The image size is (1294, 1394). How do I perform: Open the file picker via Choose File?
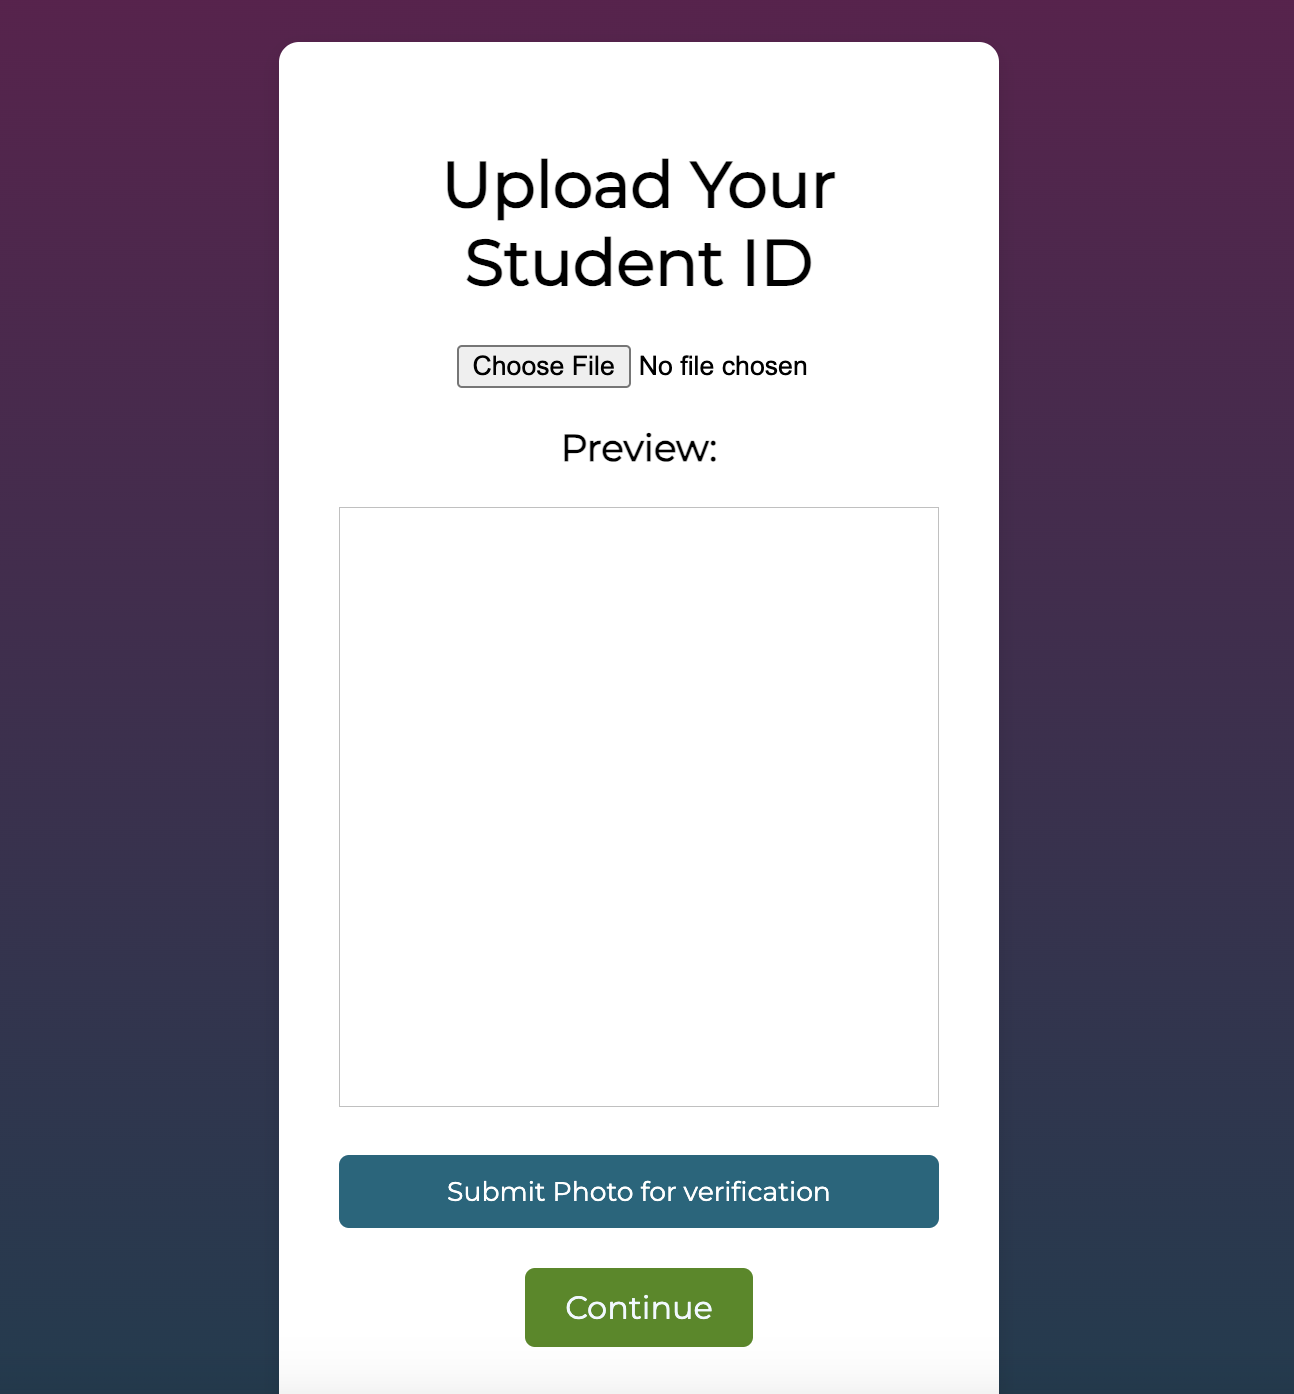pos(543,366)
